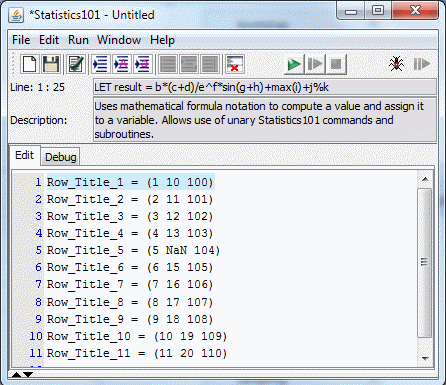Click the gray stop button
Image resolution: width=446 pixels, height=385 pixels.
(x=336, y=64)
